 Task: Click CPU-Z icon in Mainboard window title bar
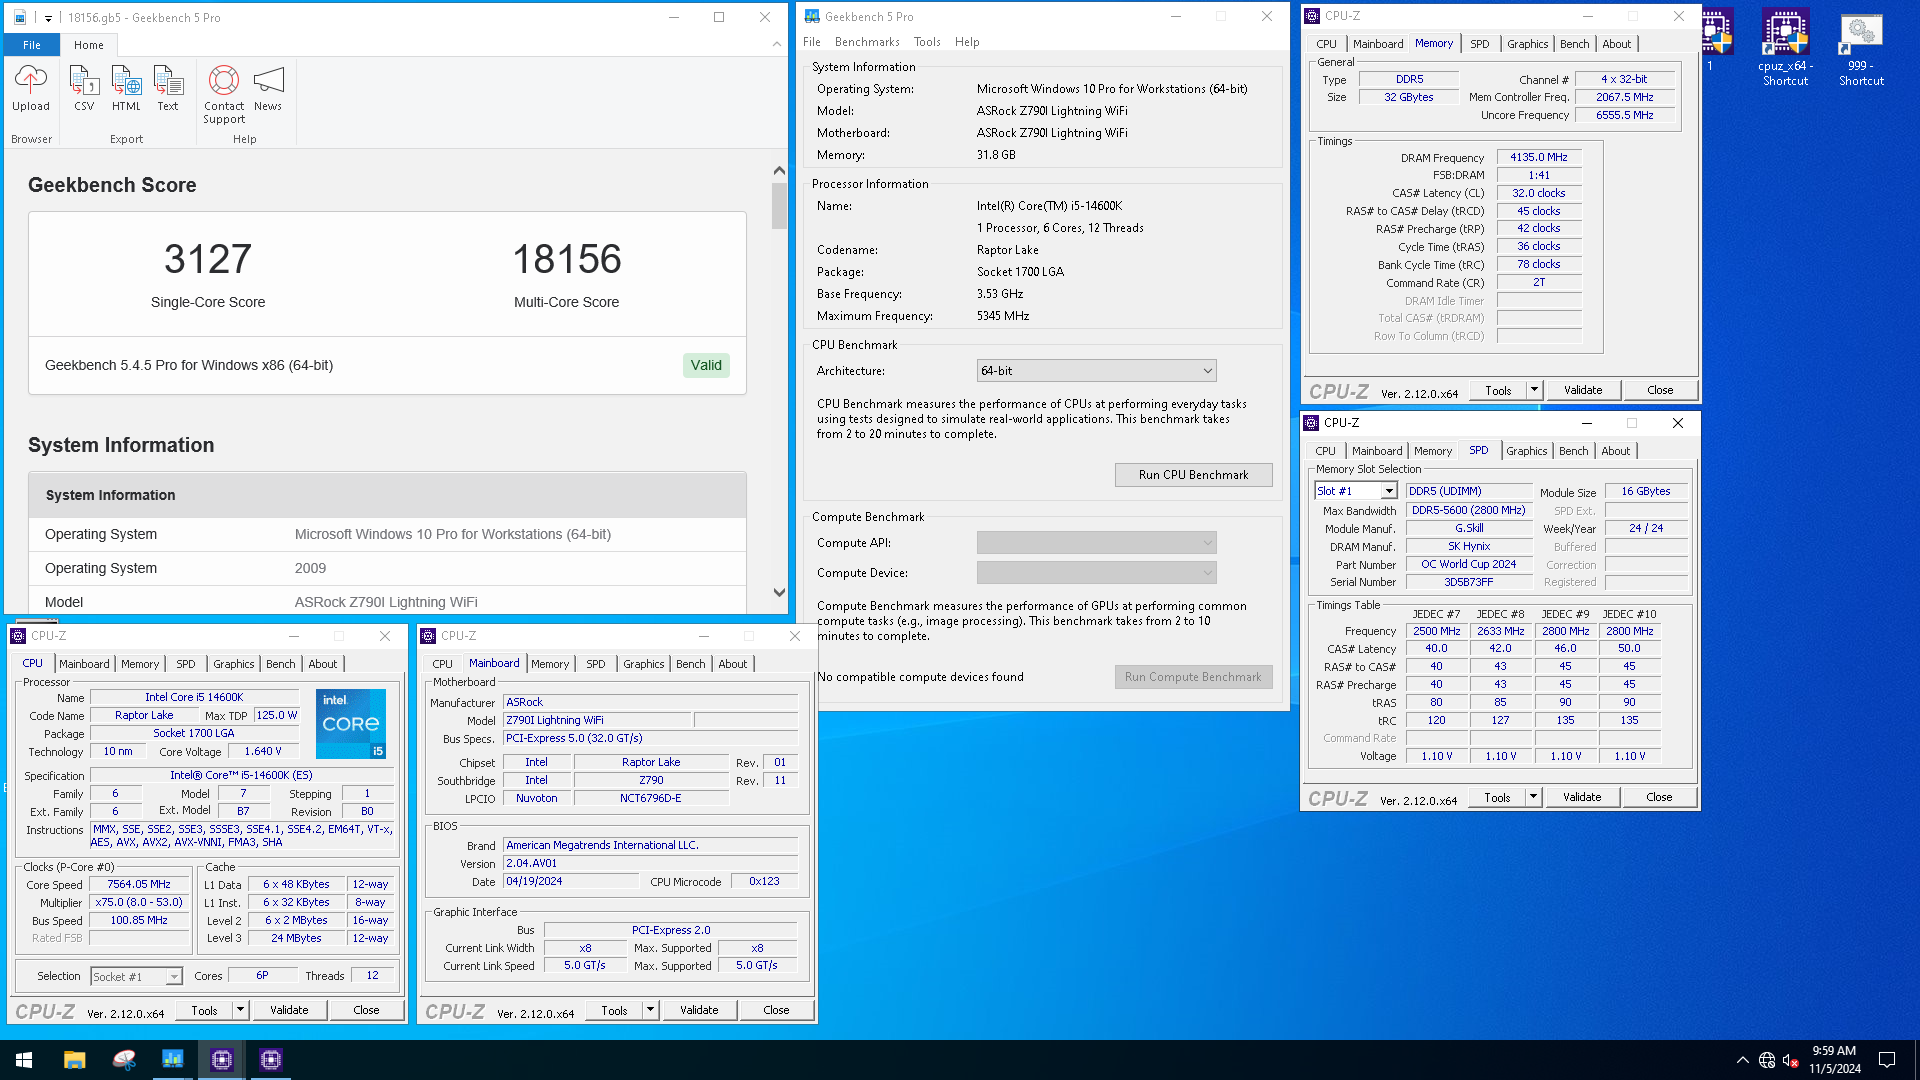[428, 636]
